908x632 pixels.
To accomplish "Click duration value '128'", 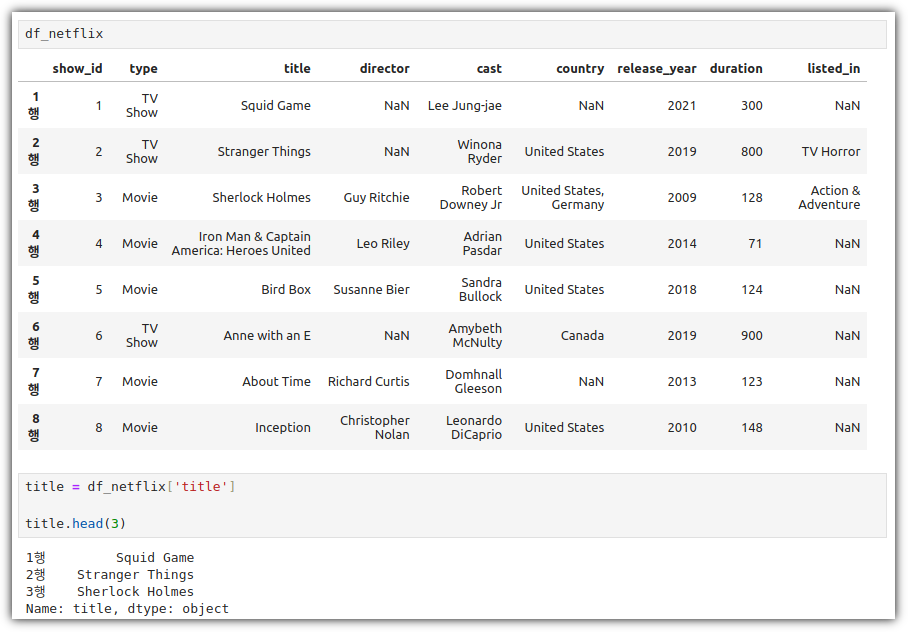I will (x=752, y=198).
